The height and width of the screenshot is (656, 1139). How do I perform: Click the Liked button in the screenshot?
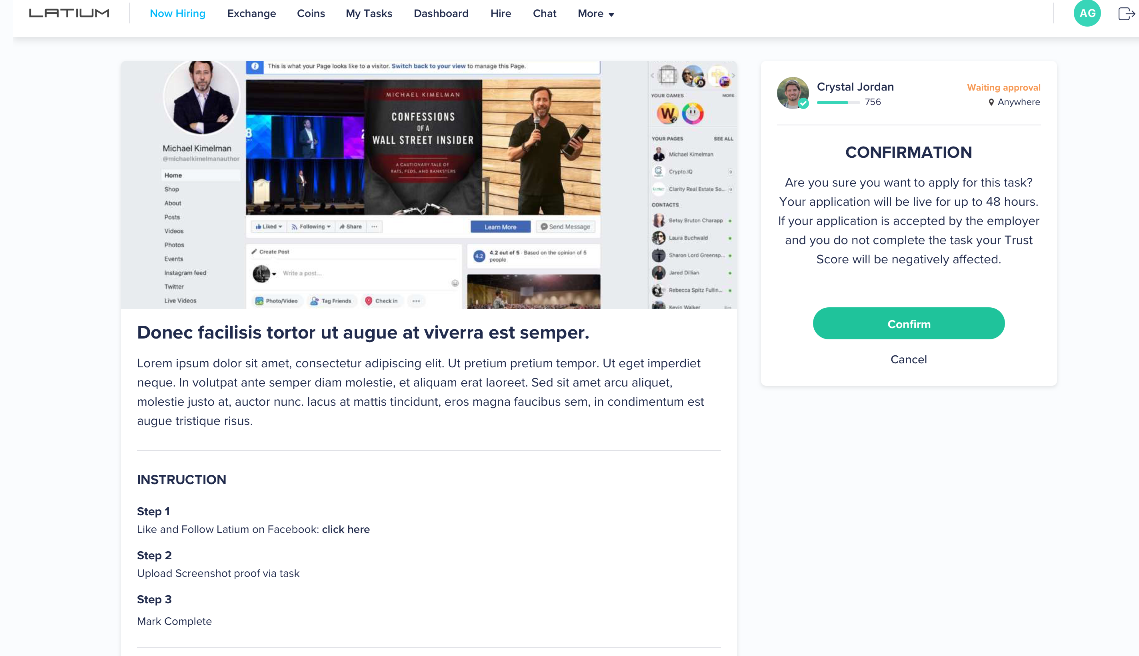[268, 227]
